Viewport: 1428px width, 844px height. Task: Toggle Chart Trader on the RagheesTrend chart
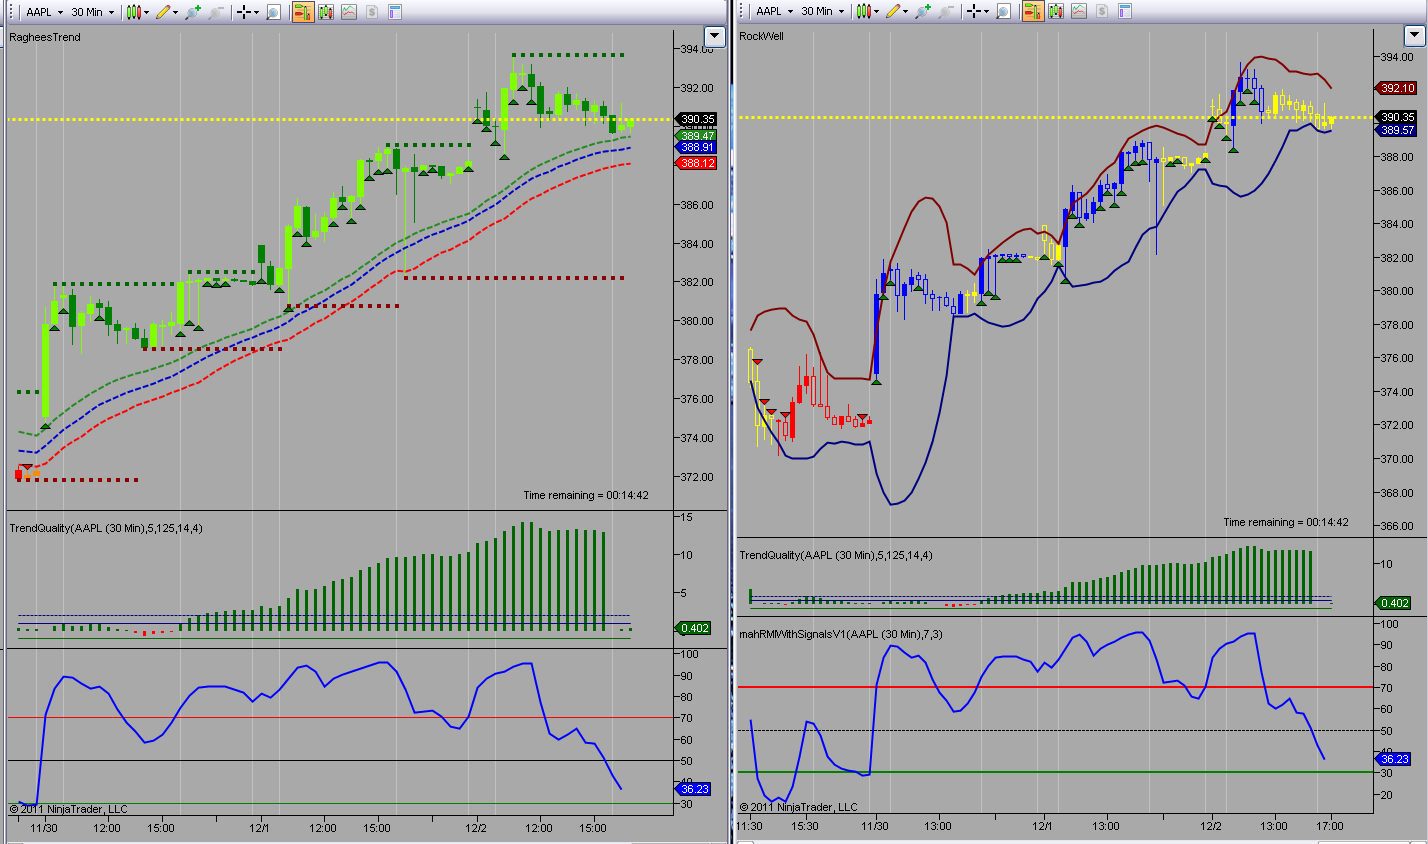point(302,12)
